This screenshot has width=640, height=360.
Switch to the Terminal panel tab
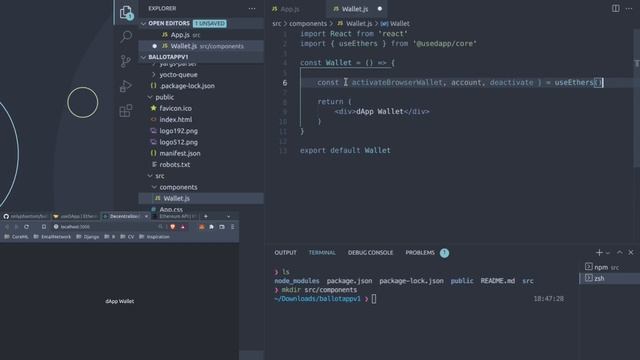tap(322, 253)
